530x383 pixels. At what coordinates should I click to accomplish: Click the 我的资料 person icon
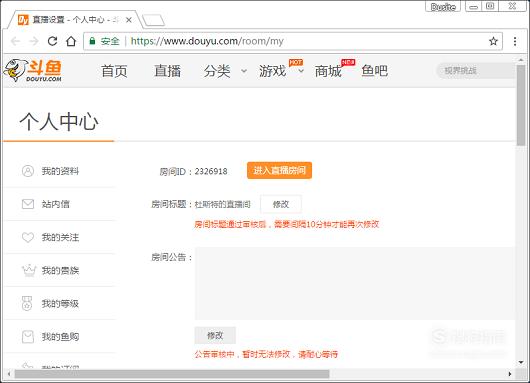point(28,171)
